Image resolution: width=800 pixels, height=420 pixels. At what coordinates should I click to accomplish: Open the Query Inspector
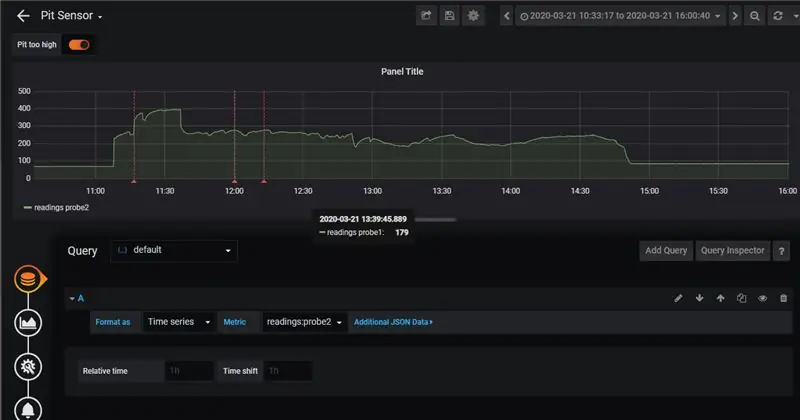[733, 251]
